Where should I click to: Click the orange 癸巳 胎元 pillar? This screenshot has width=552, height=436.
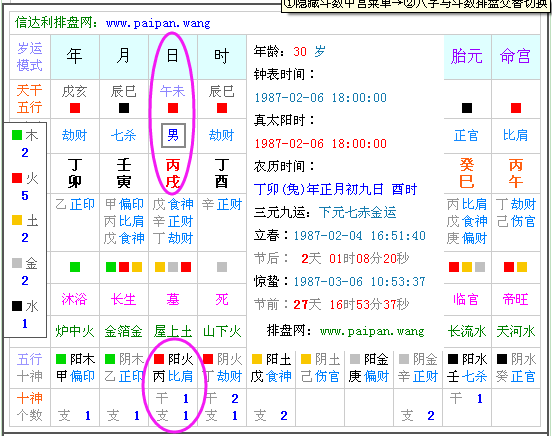[467, 173]
